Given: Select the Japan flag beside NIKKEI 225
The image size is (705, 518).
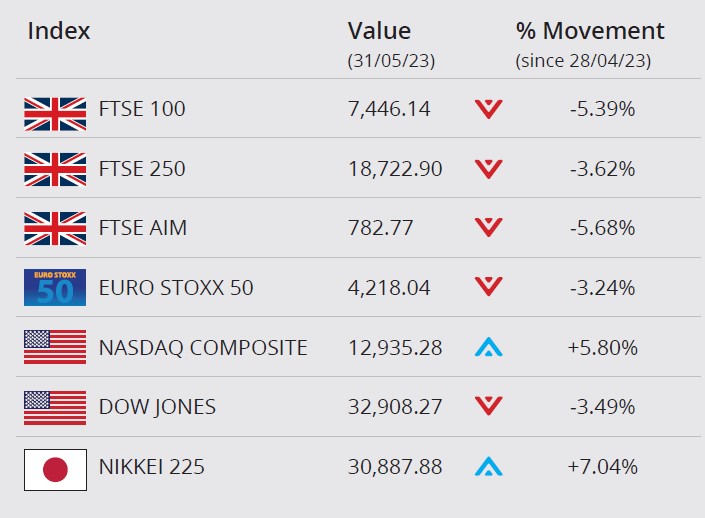Looking at the screenshot, I should (55, 470).
